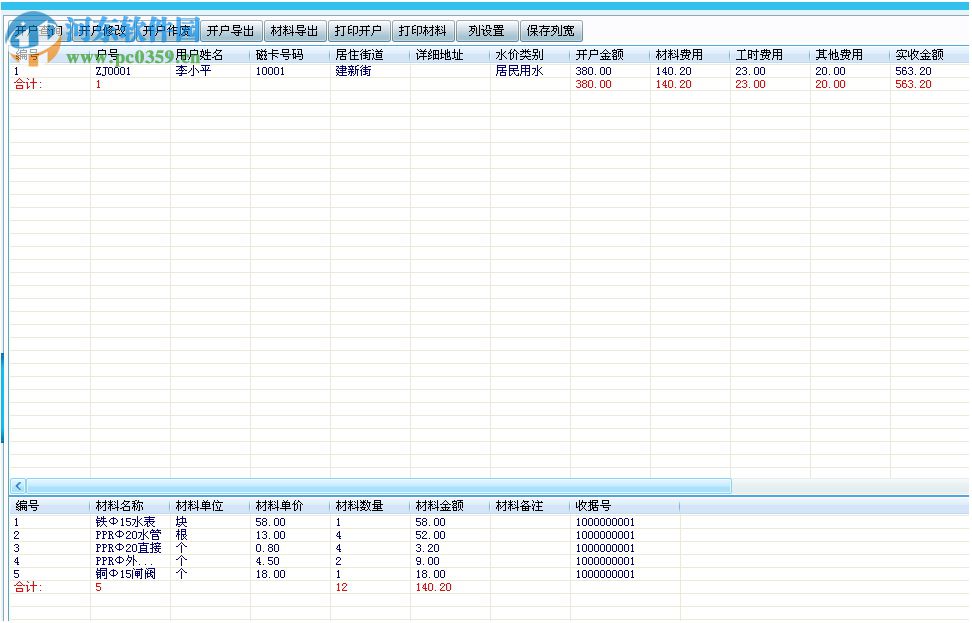Viewport: 972px width, 623px height.
Task: Click the 开户修改 modify account button
Action: click(x=104, y=30)
